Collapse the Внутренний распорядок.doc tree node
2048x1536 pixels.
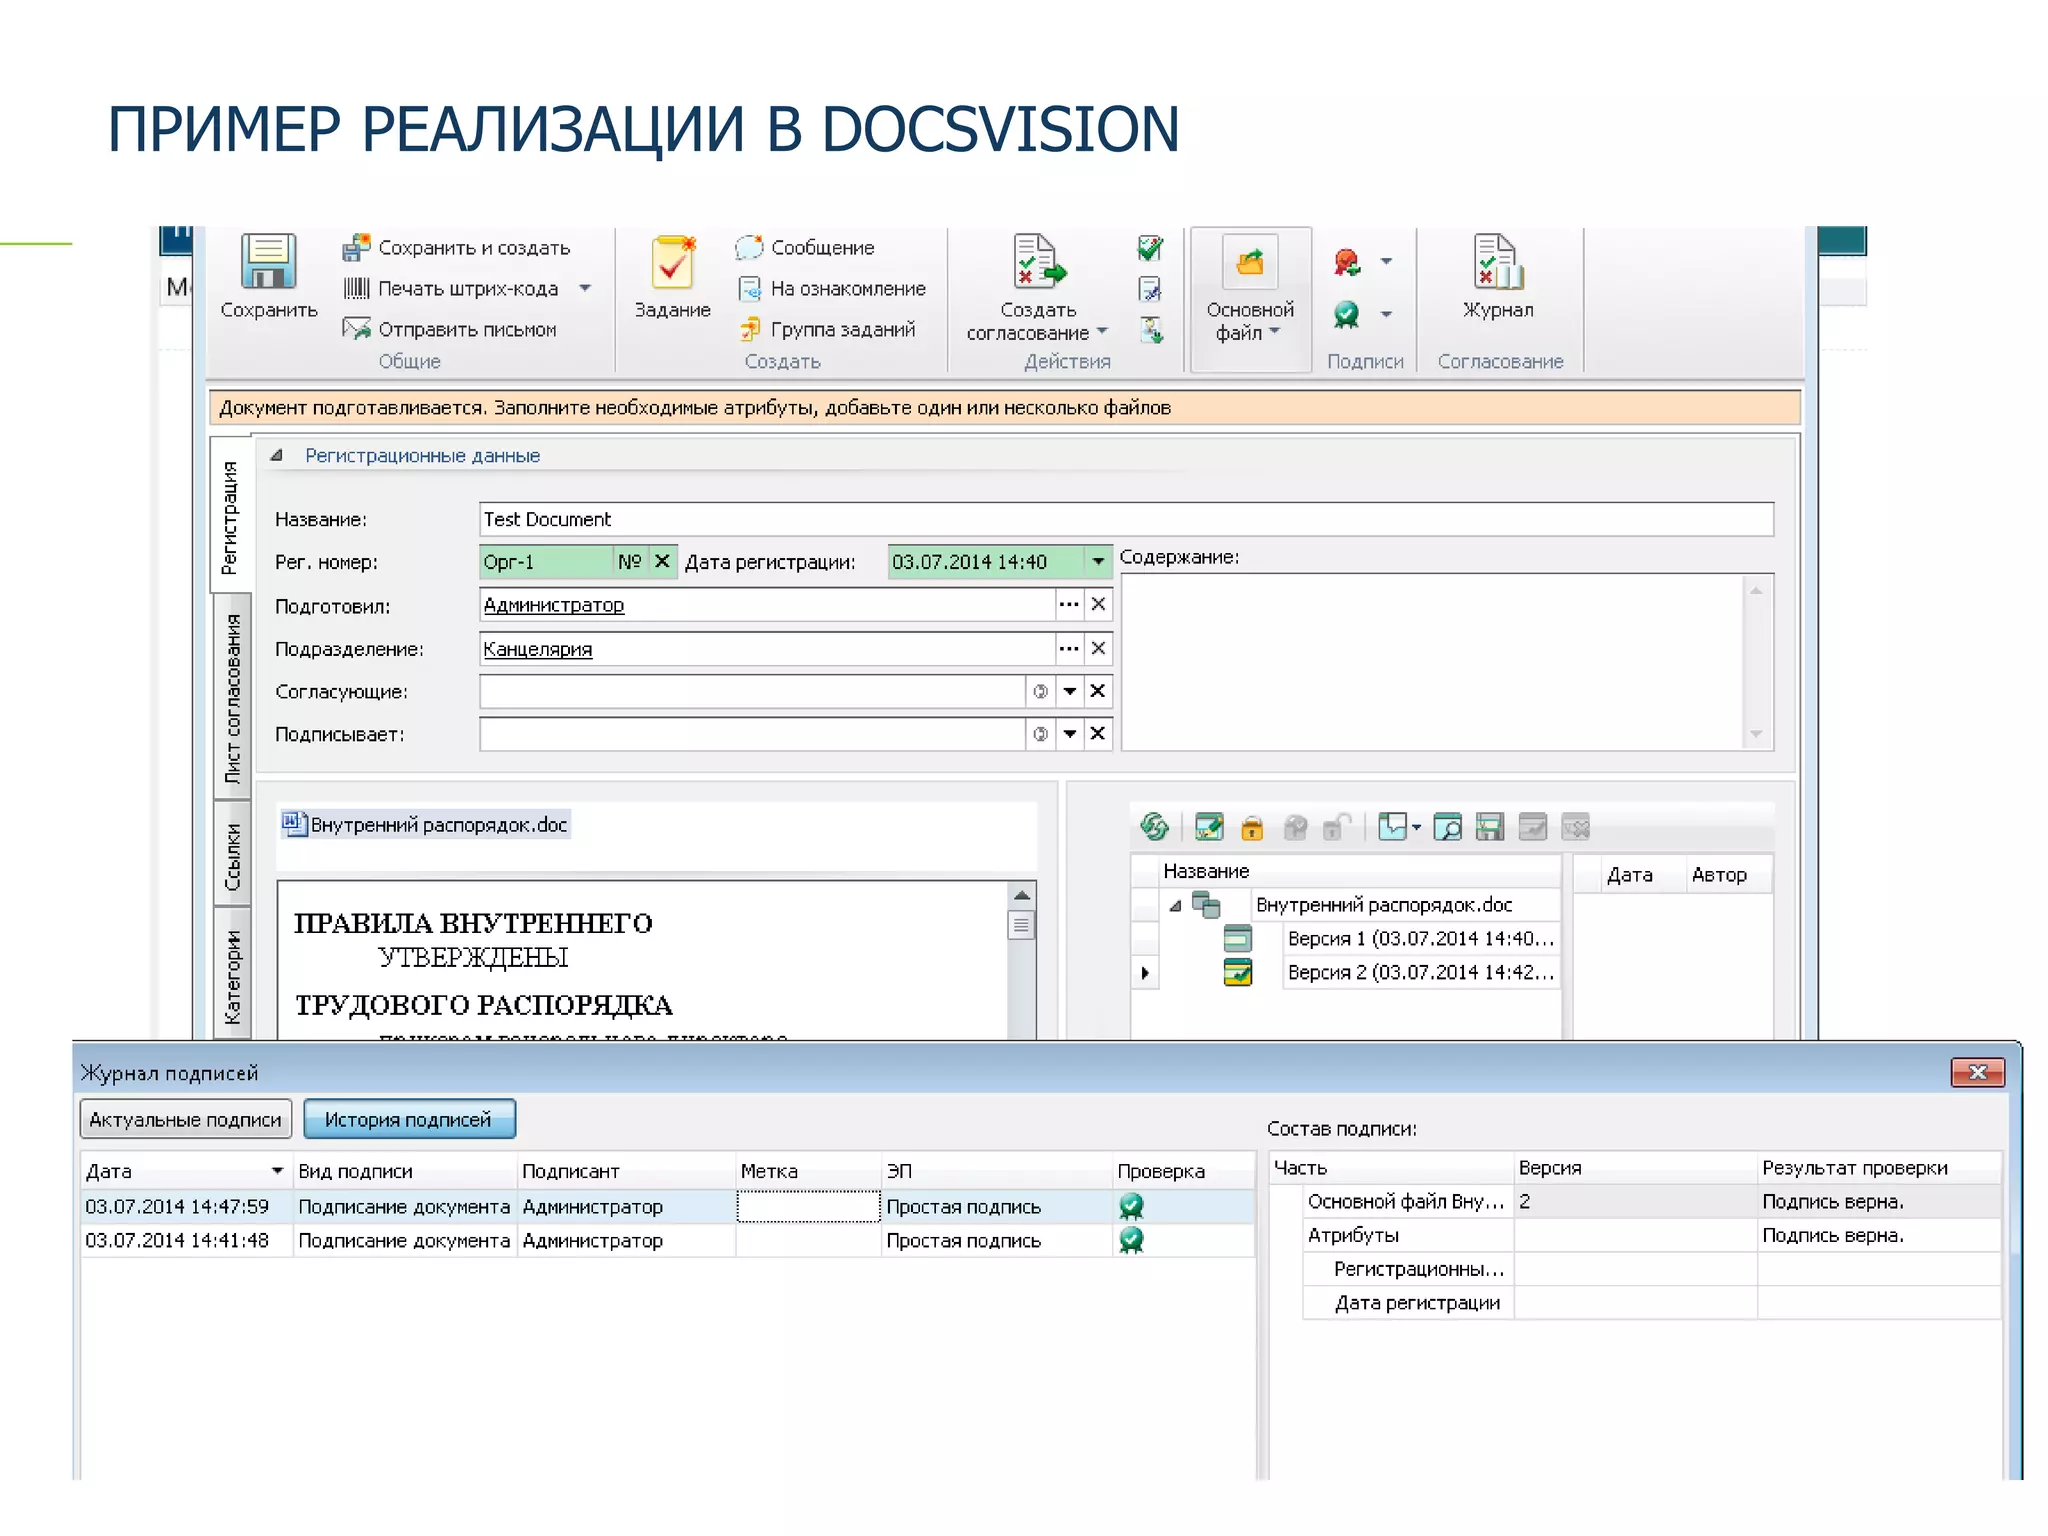(1176, 906)
